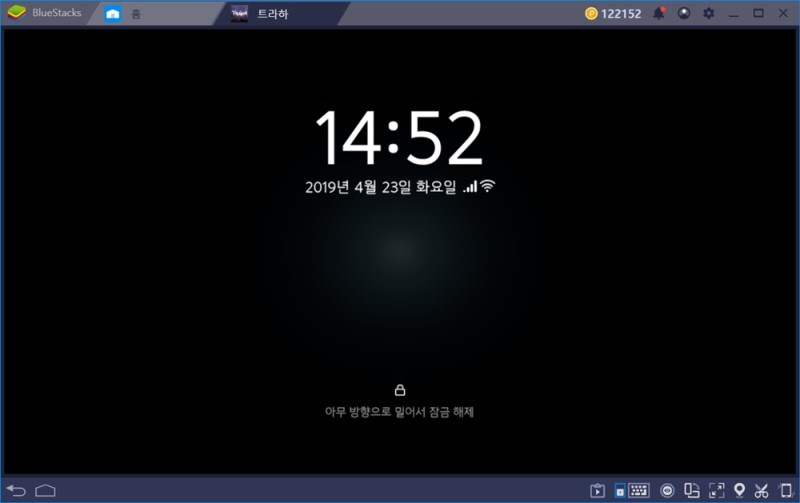800x503 pixels.
Task: Take a screenshot with scissors icon
Action: 761,490
